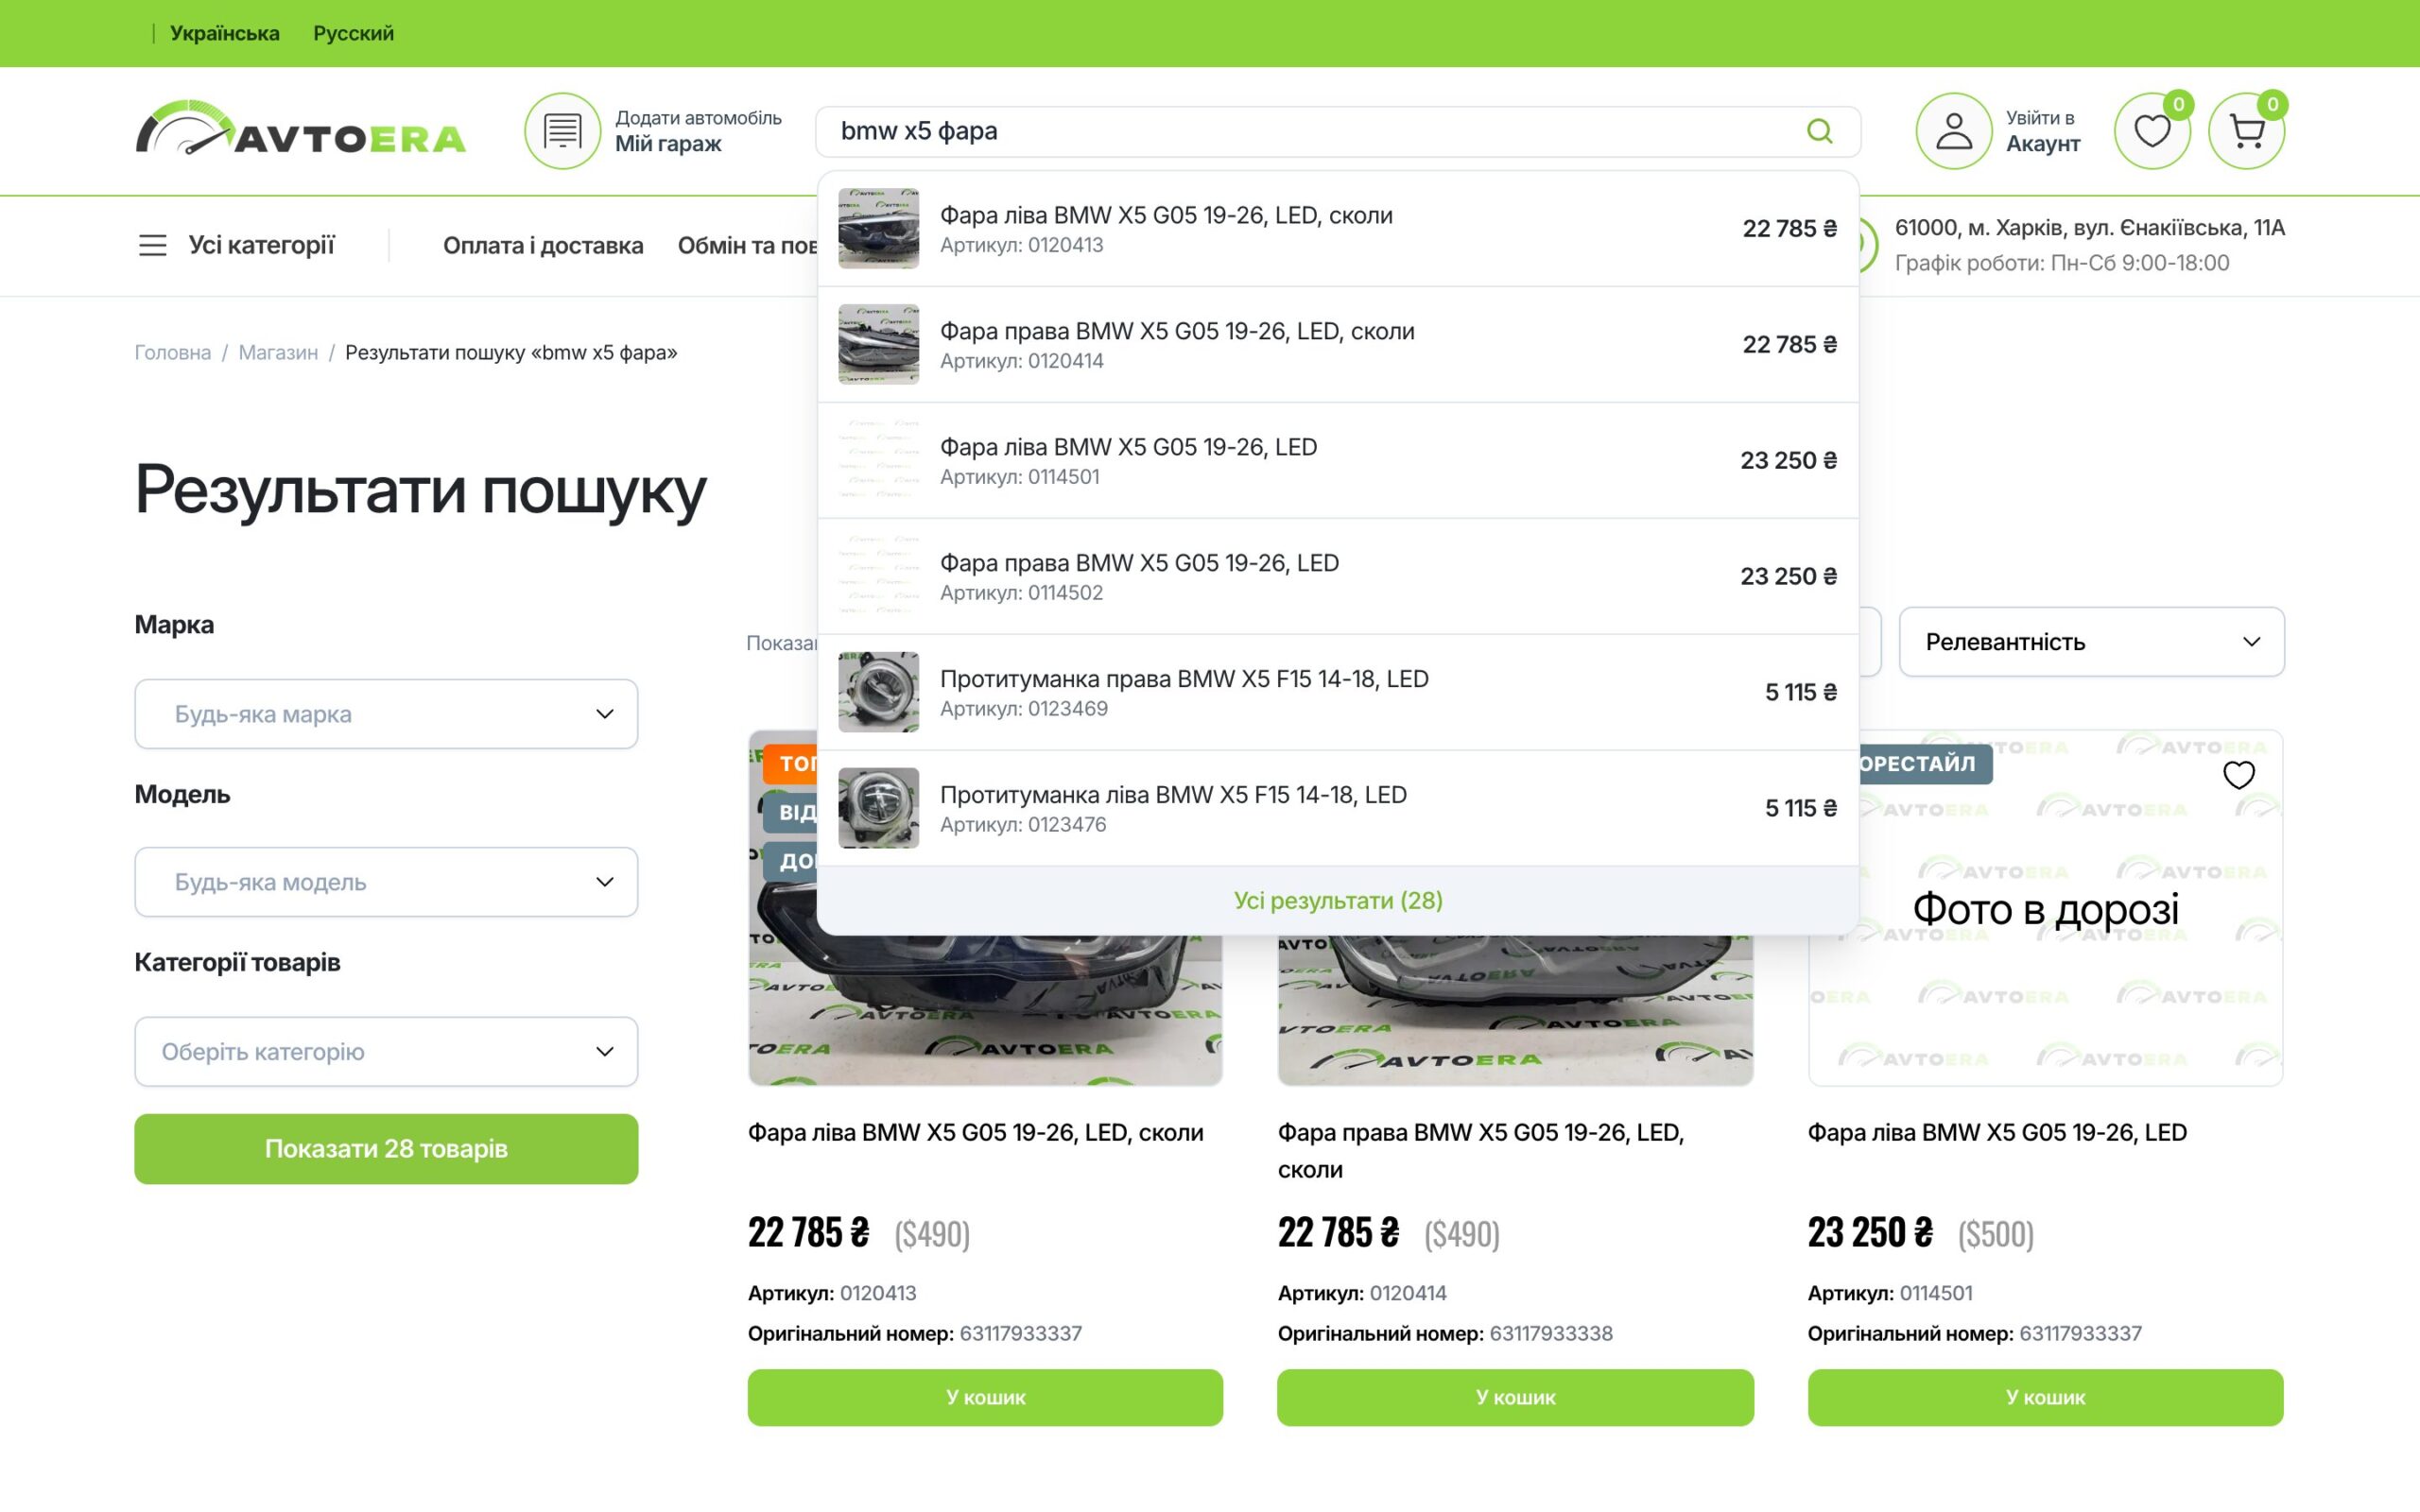The image size is (2420, 1512).
Task: Select suggestion Фара права BMW X5 G05 LED, сколи
Action: pos(1338,345)
